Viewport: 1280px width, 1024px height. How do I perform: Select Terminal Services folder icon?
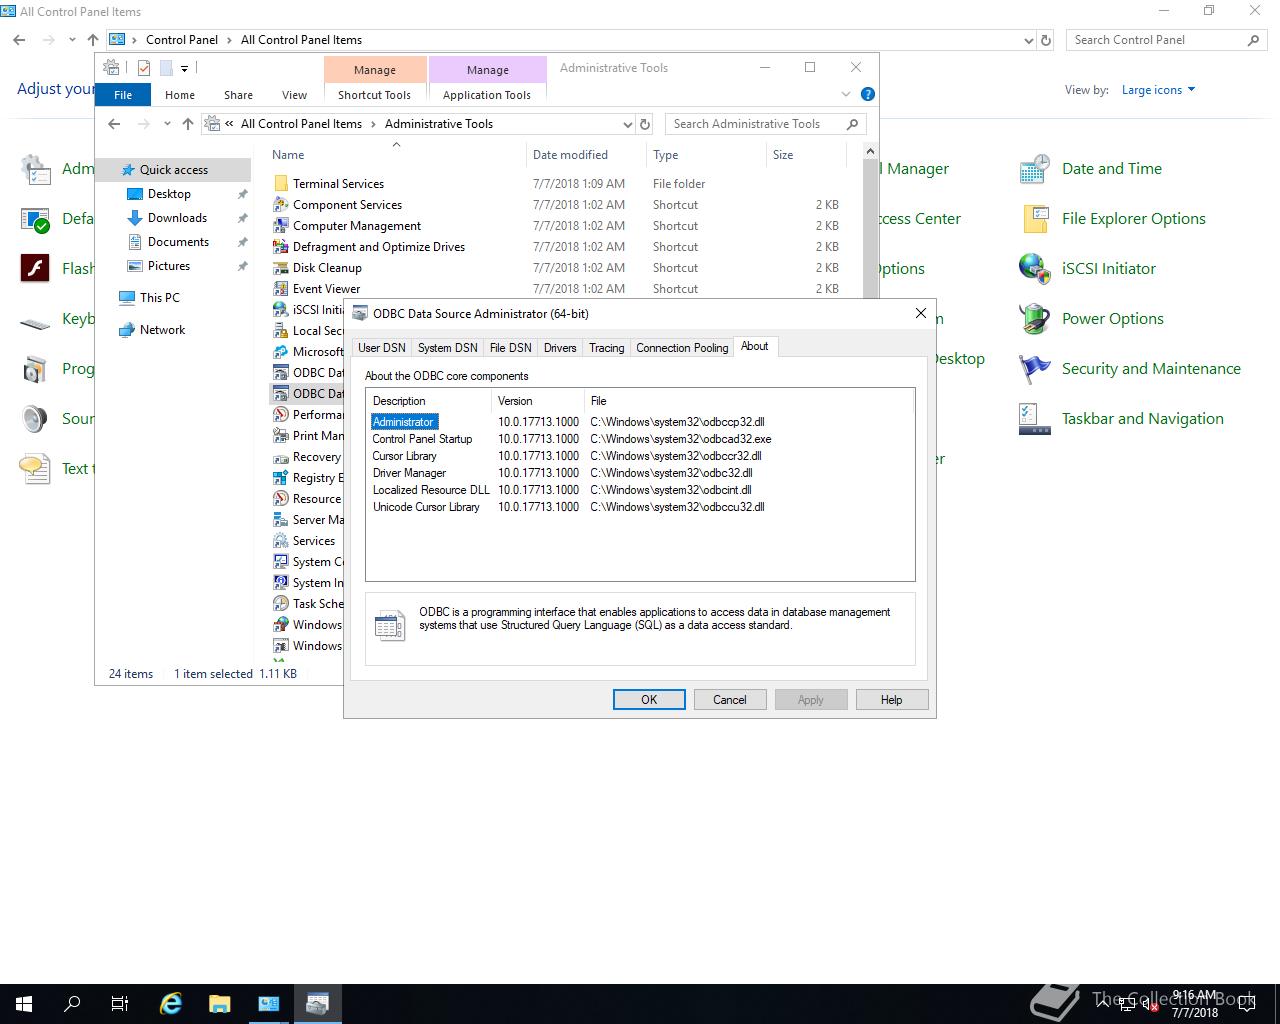pyautogui.click(x=281, y=184)
